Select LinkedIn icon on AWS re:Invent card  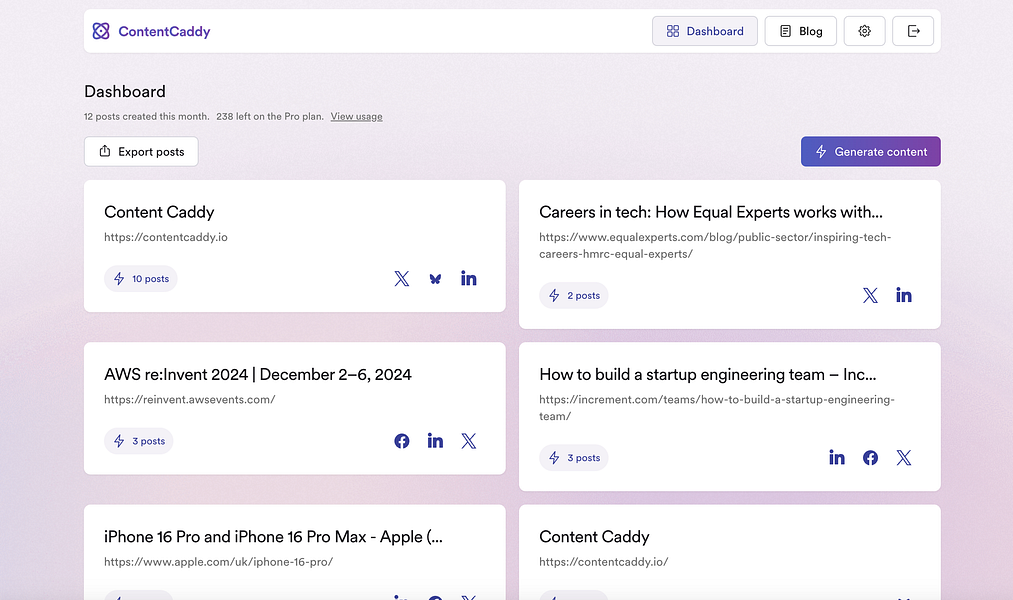coord(435,440)
